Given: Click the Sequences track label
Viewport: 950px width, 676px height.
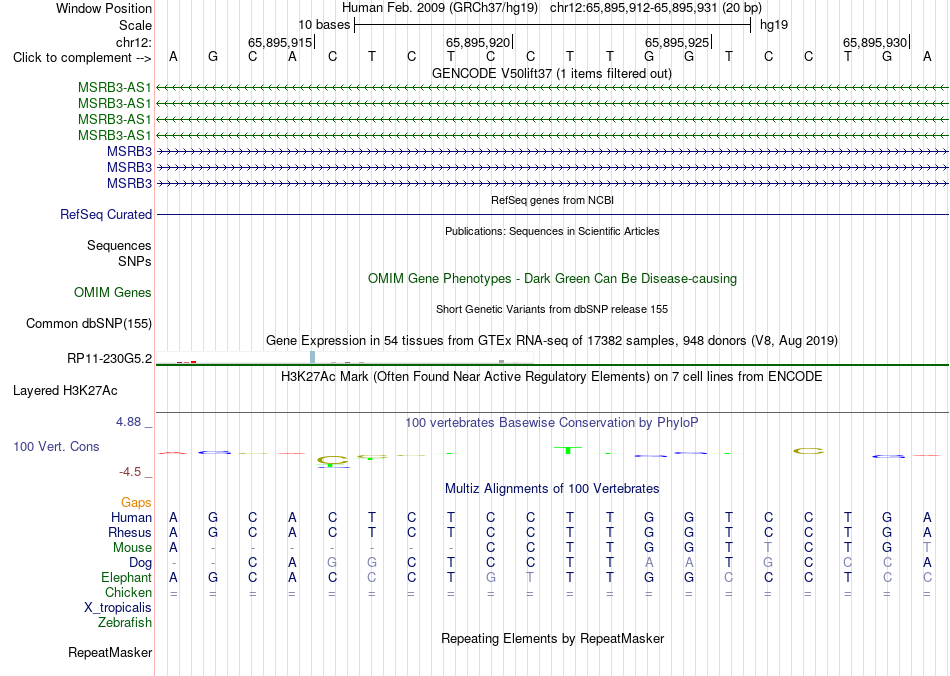Looking at the screenshot, I should tap(119, 245).
